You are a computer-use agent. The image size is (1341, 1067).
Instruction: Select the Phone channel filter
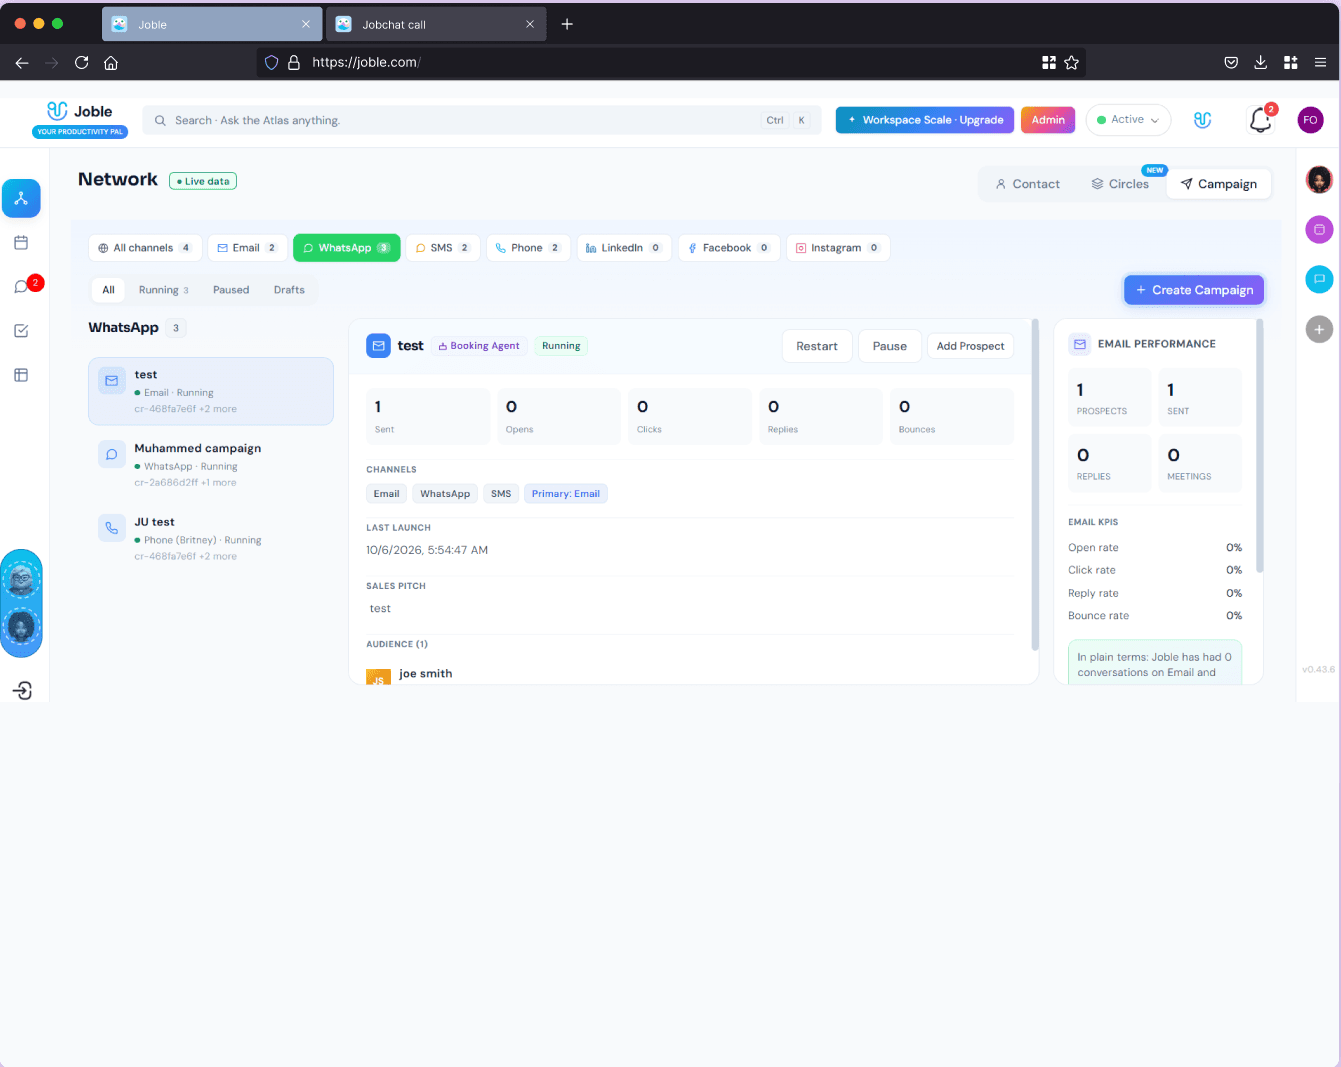pos(528,248)
